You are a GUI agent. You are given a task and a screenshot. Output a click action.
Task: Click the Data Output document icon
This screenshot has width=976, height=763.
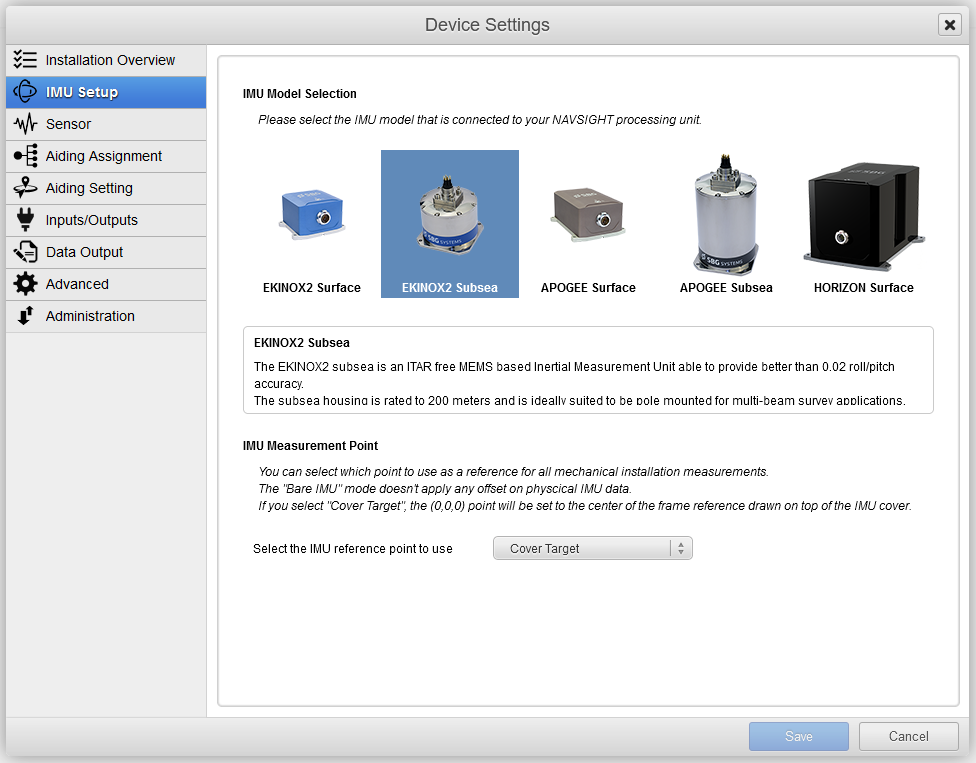click(x=25, y=251)
